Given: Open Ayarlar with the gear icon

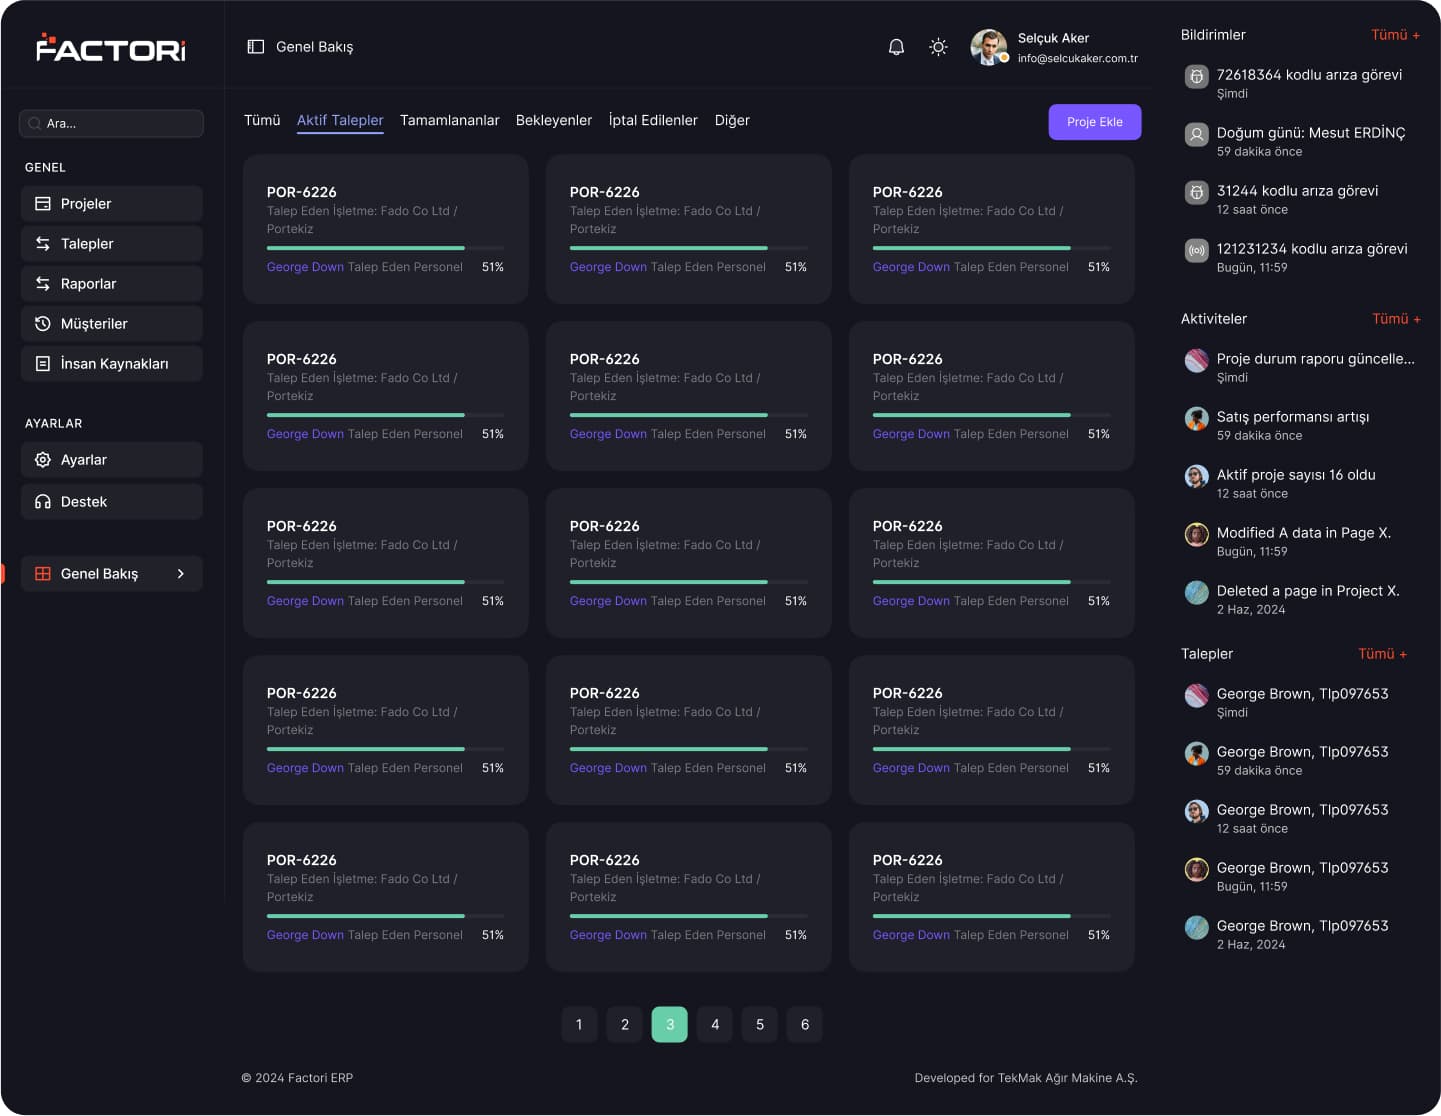Looking at the screenshot, I should (x=43, y=460).
